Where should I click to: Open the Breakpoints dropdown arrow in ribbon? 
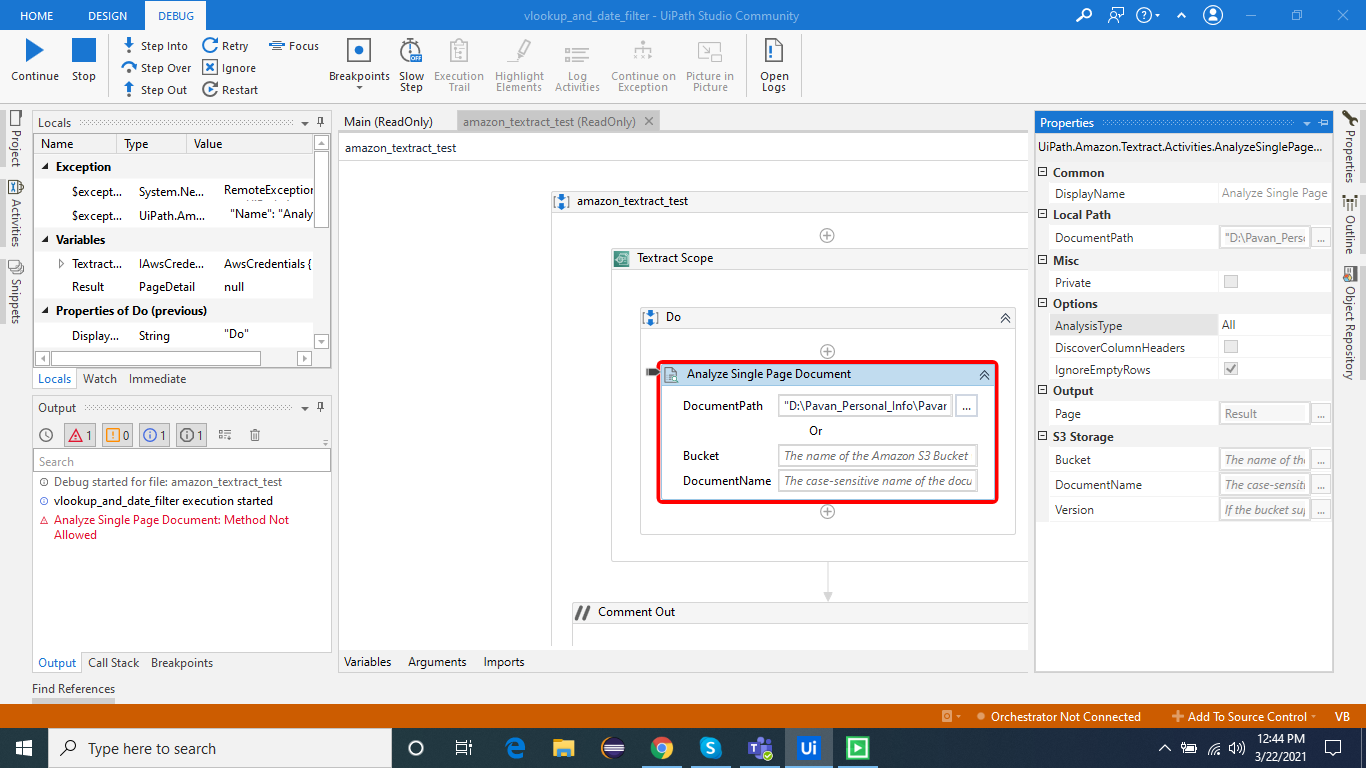point(359,88)
